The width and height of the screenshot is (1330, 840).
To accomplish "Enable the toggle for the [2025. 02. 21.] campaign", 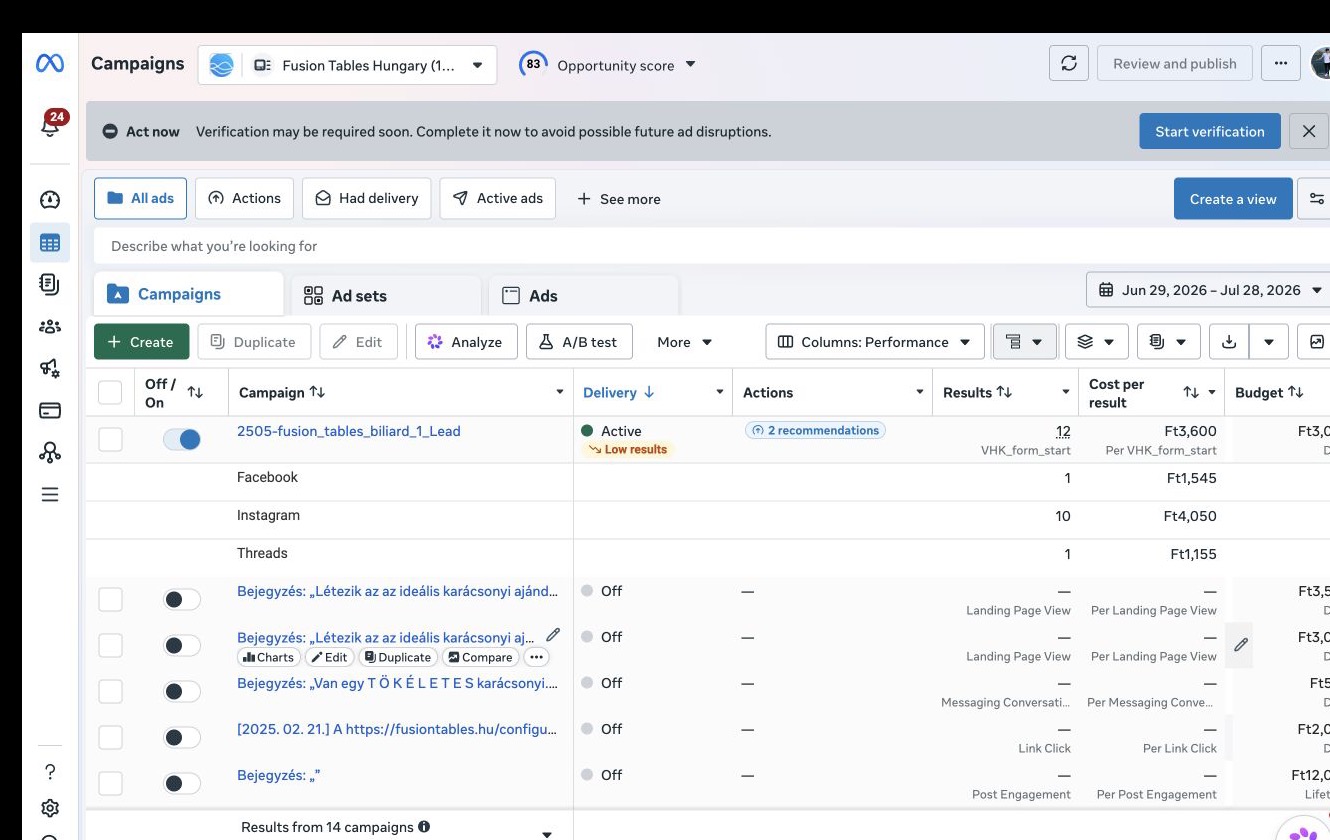I will [x=182, y=737].
